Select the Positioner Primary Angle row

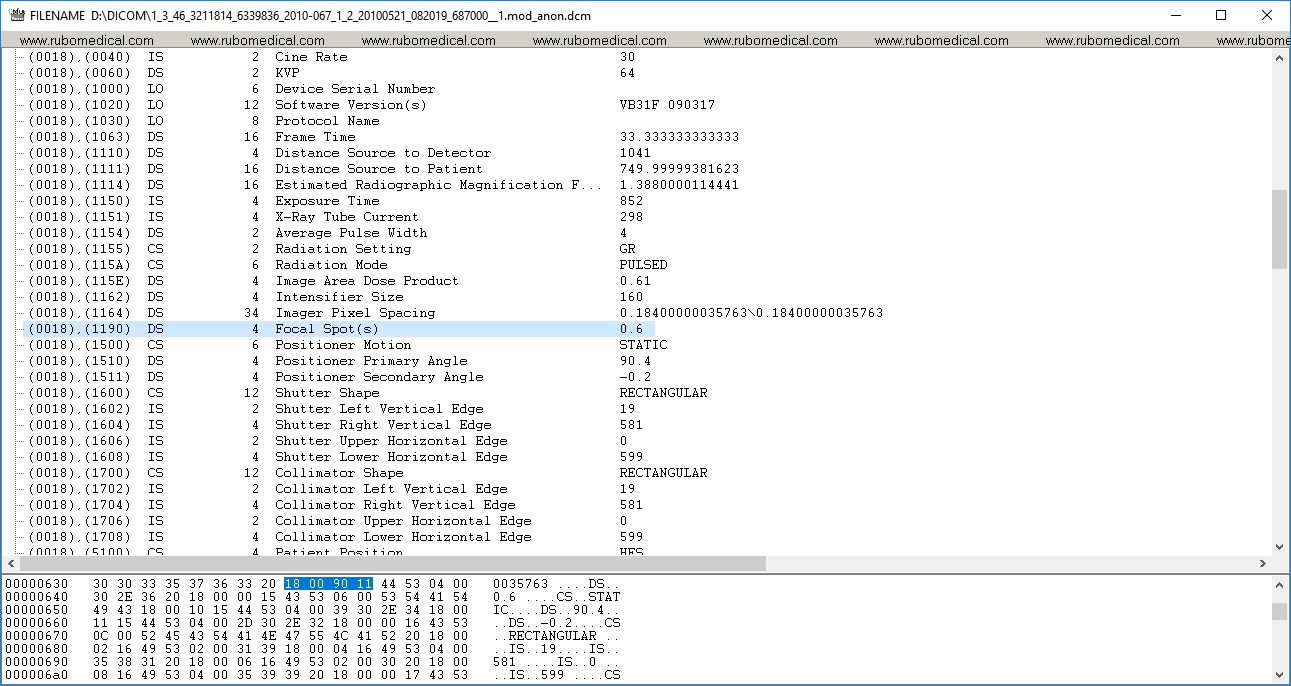pos(400,360)
